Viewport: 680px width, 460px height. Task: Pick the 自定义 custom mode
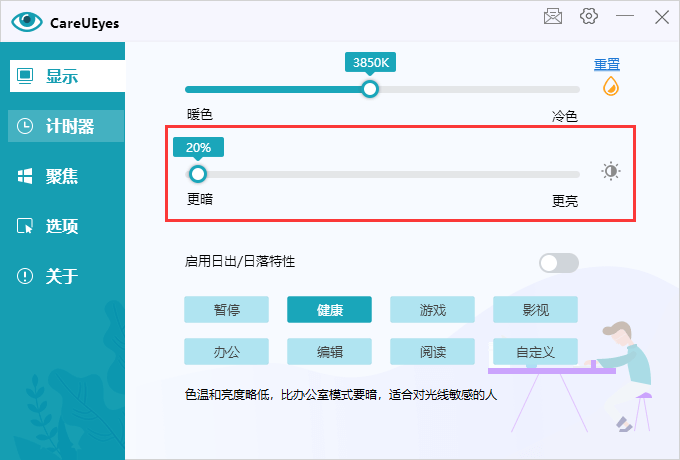pos(535,352)
